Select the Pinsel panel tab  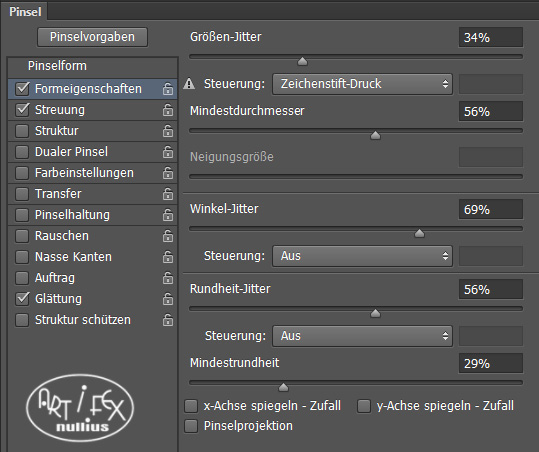(x=25, y=12)
